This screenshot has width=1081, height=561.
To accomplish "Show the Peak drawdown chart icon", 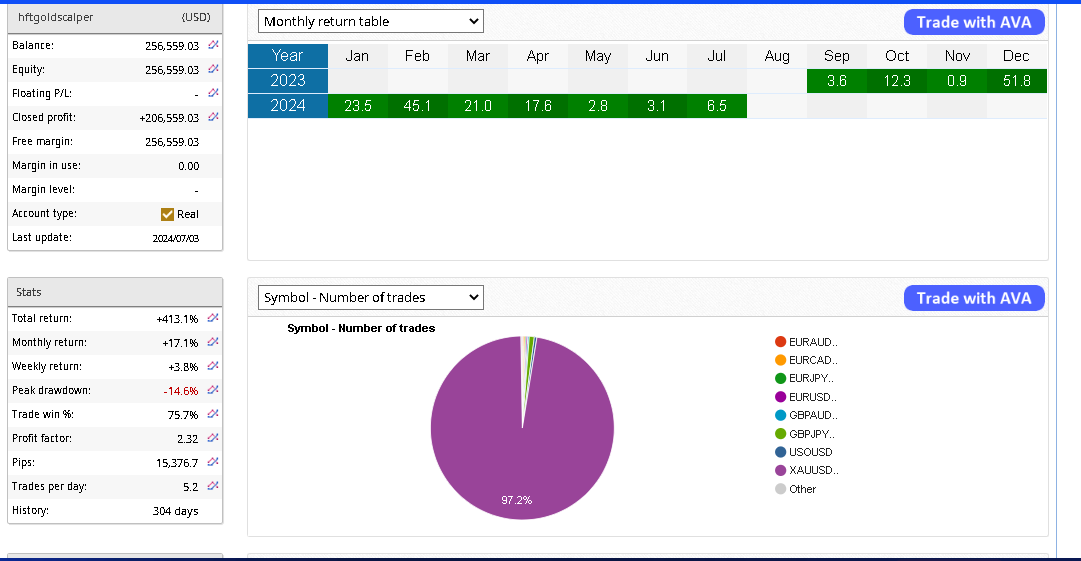I will [213, 391].
